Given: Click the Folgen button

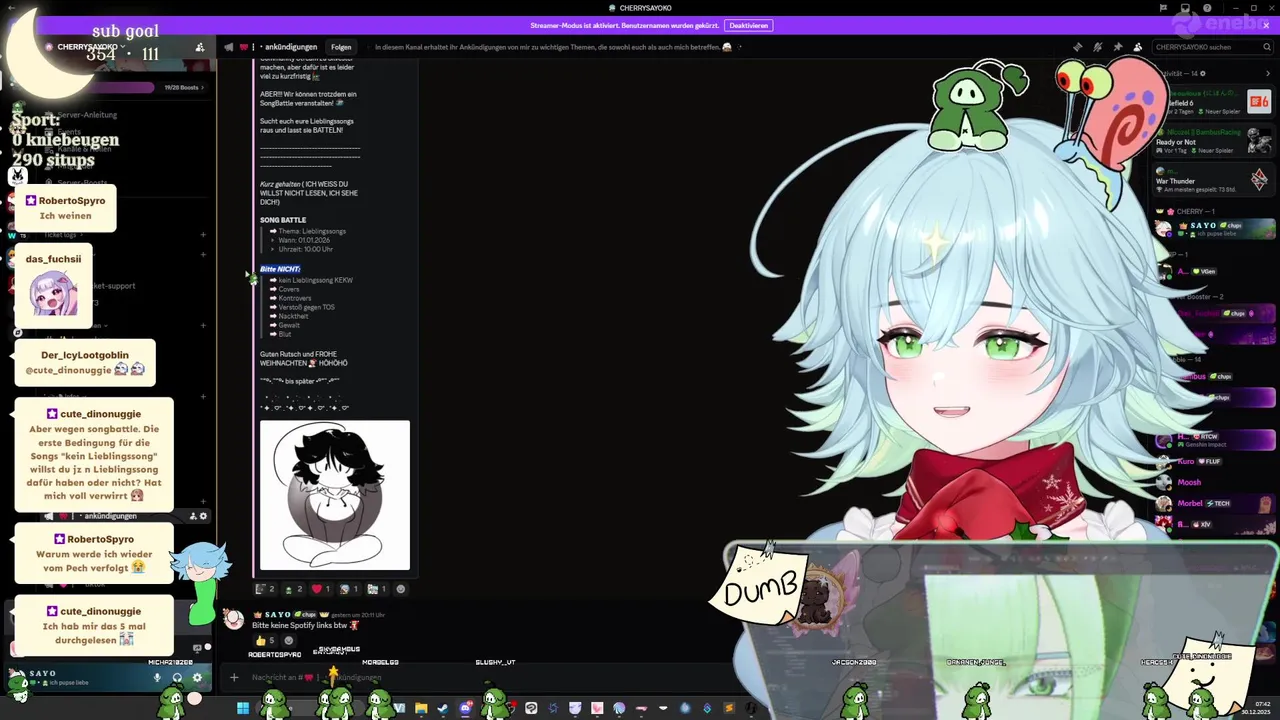Looking at the screenshot, I should 341,47.
